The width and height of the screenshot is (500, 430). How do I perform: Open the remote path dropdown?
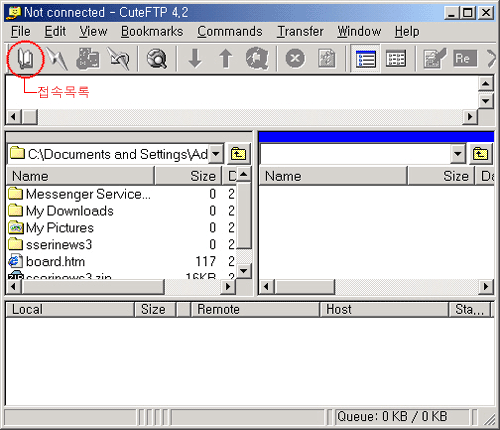(x=458, y=154)
